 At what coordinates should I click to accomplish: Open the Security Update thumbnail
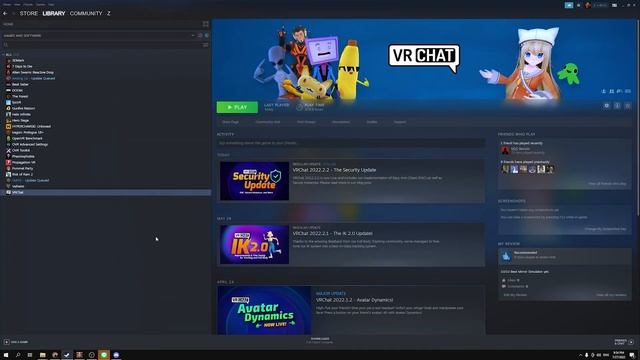254,181
